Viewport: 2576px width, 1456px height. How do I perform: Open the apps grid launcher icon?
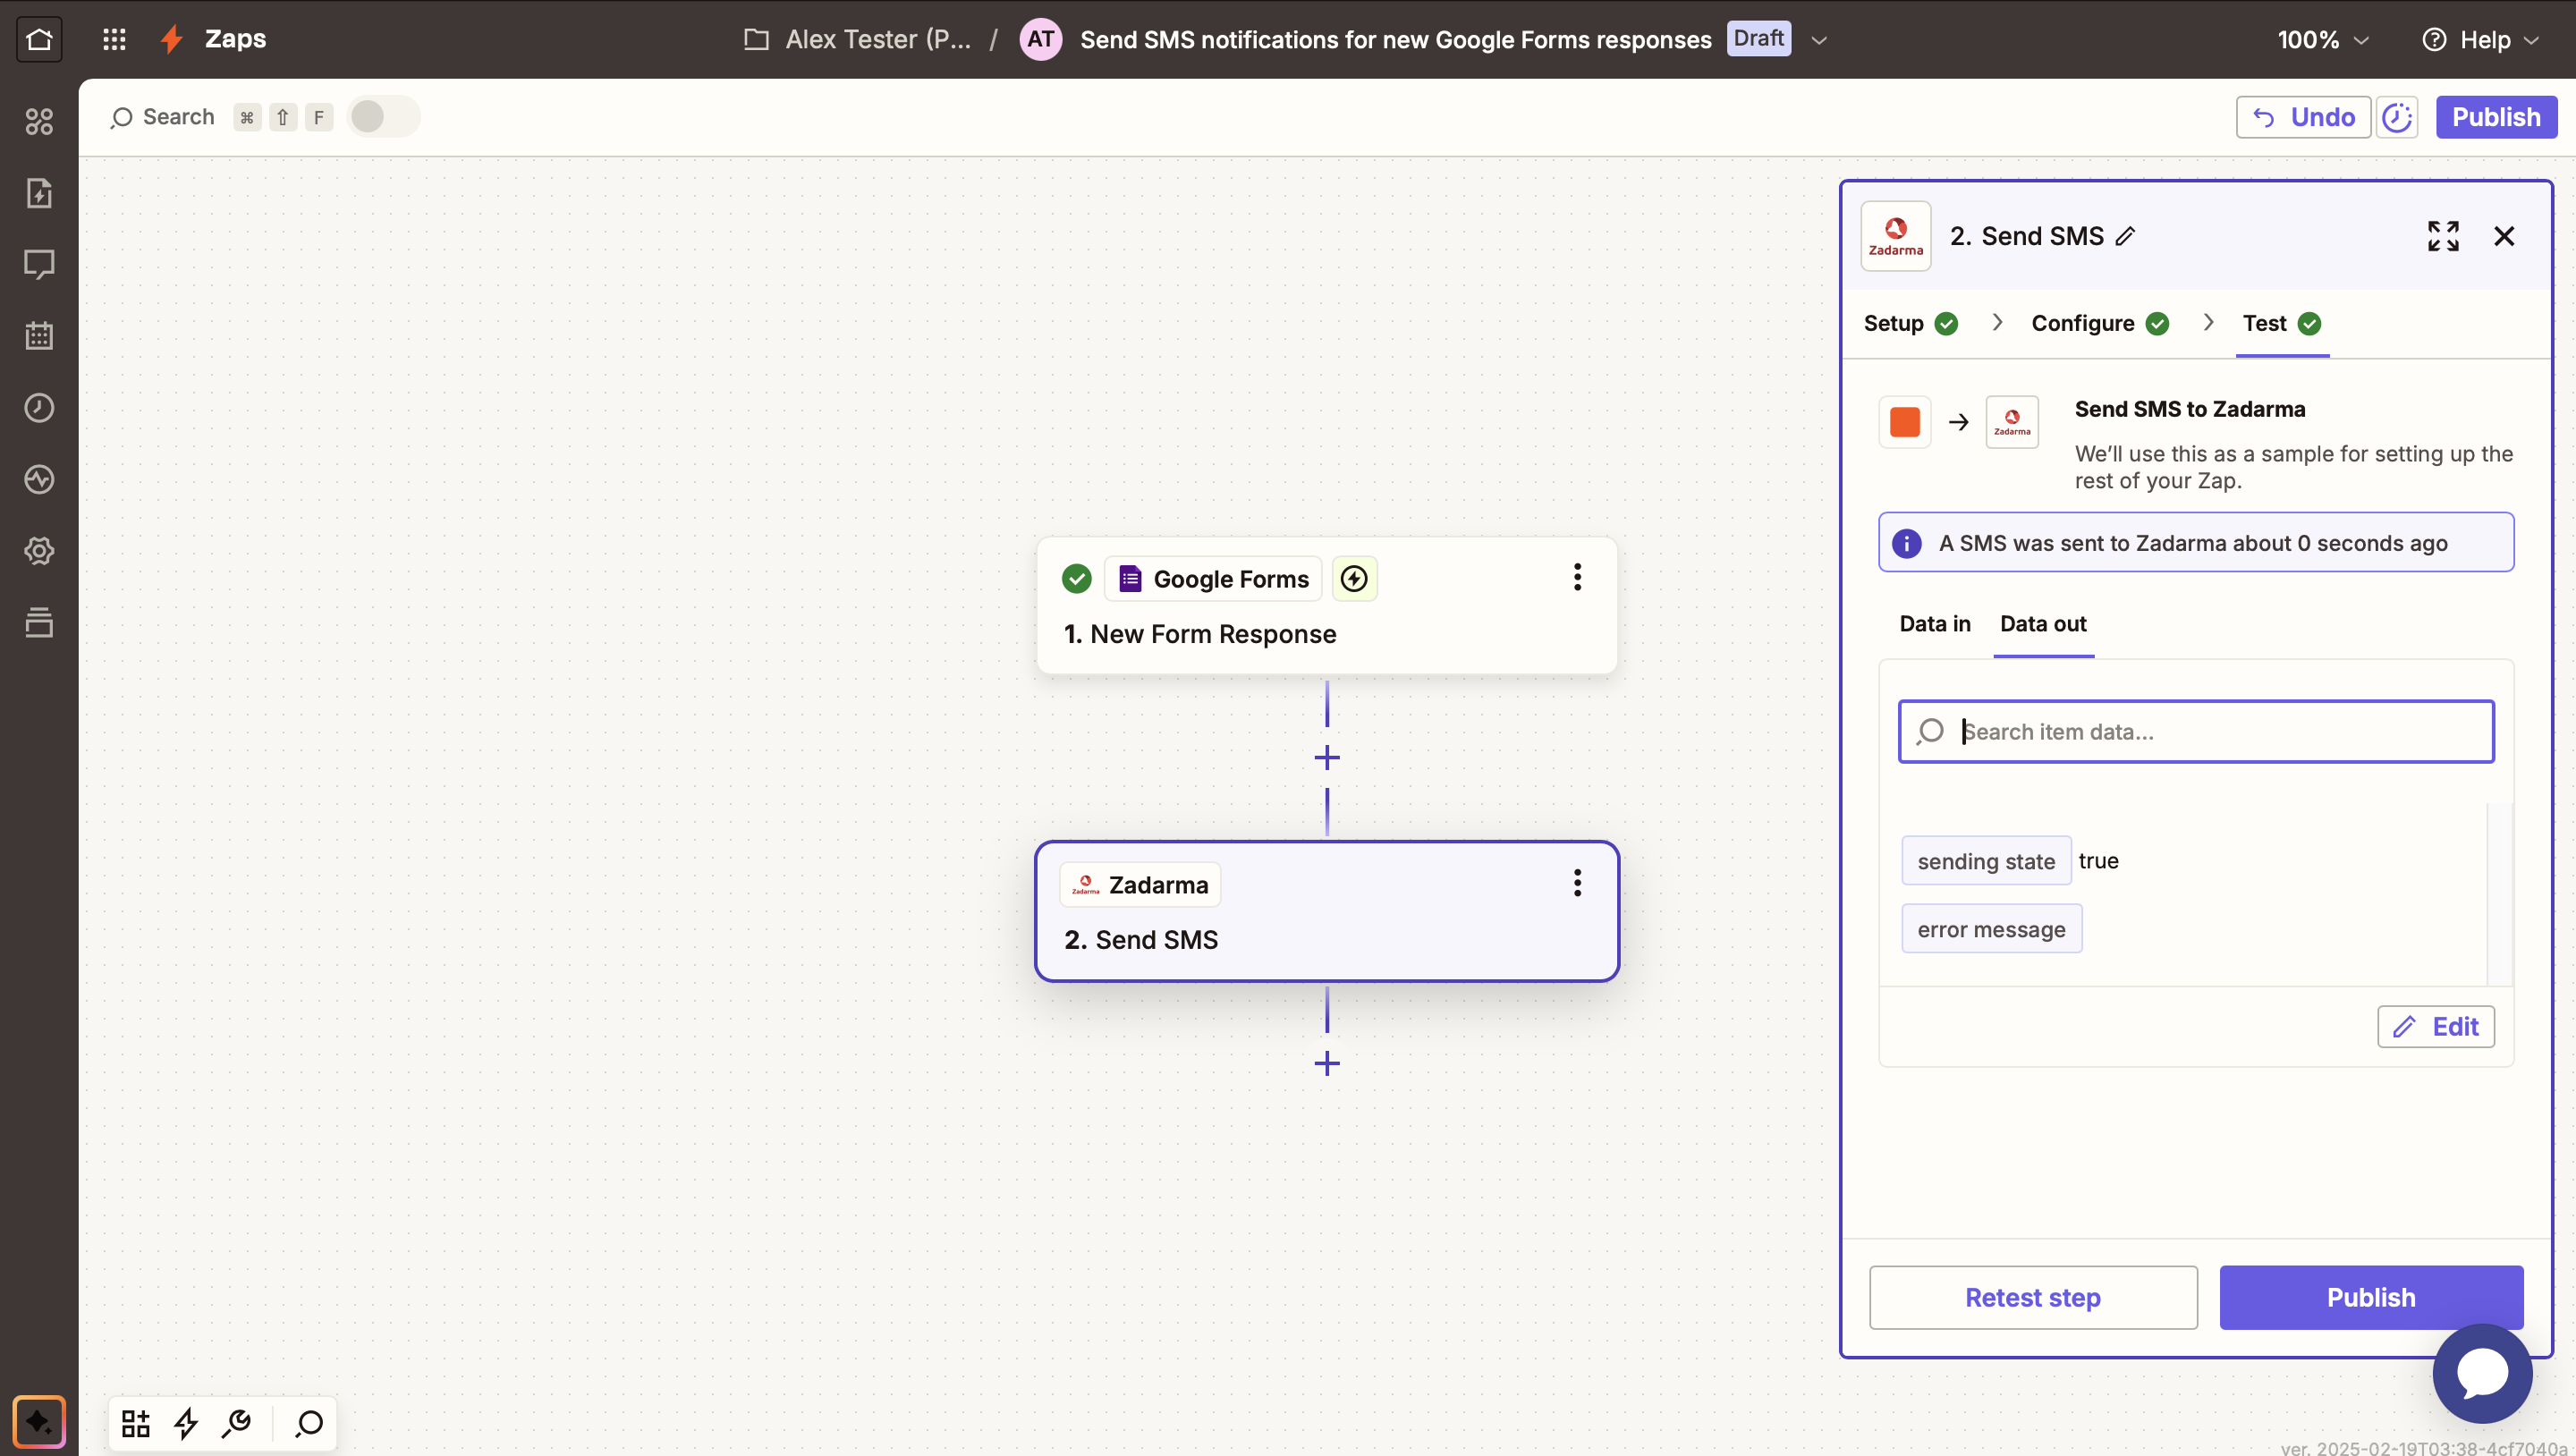[114, 39]
